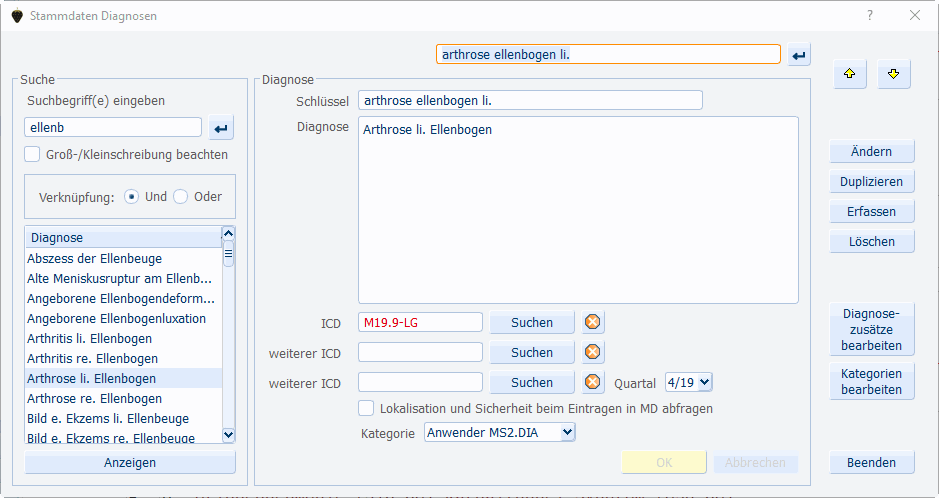The width and height of the screenshot is (939, 498).
Task: Click the second empty 'weiterer ICD' input field
Action: point(420,382)
